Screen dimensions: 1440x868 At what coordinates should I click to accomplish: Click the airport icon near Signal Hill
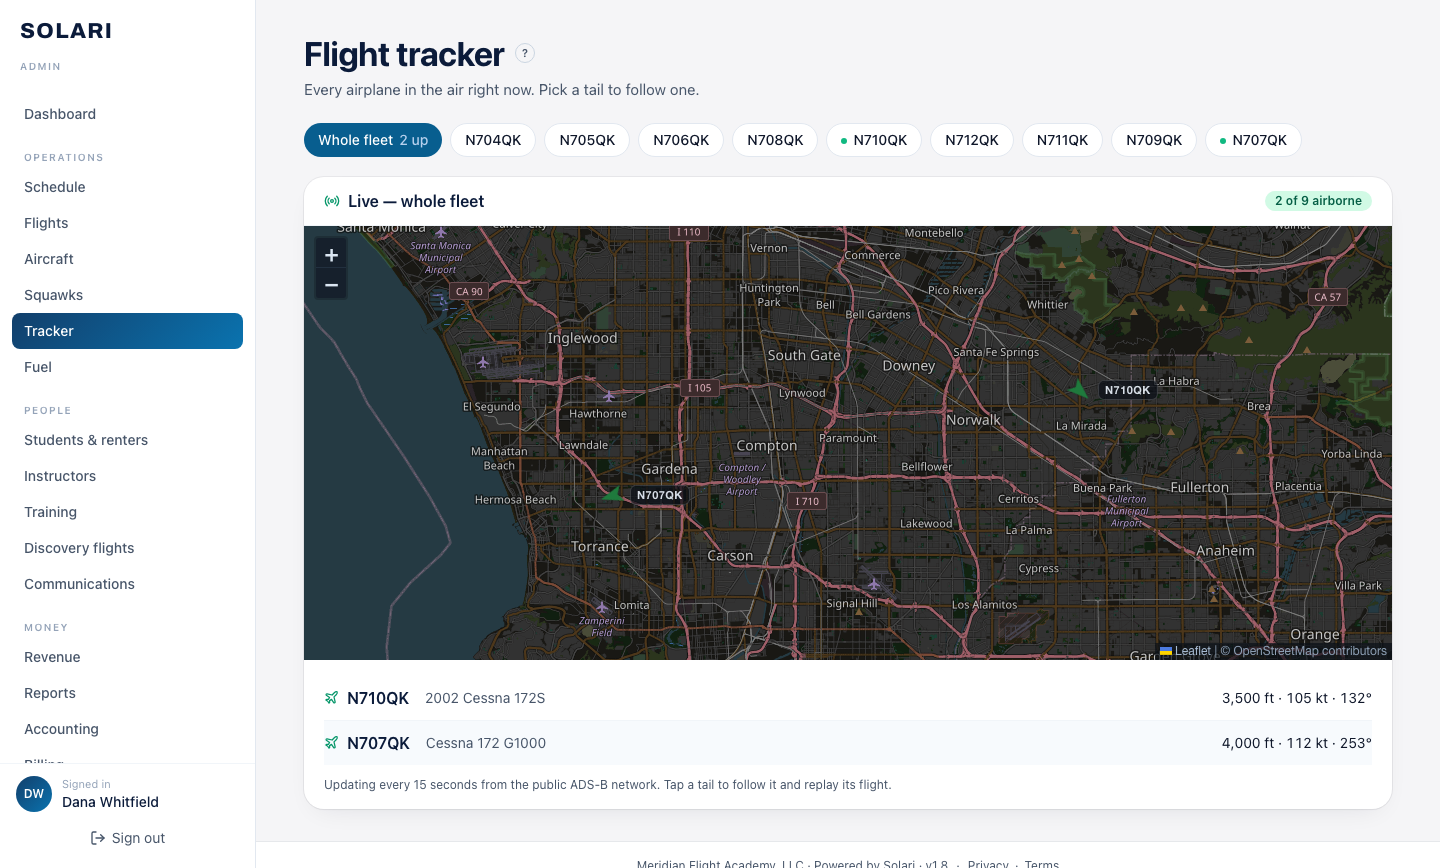pyautogui.click(x=874, y=583)
